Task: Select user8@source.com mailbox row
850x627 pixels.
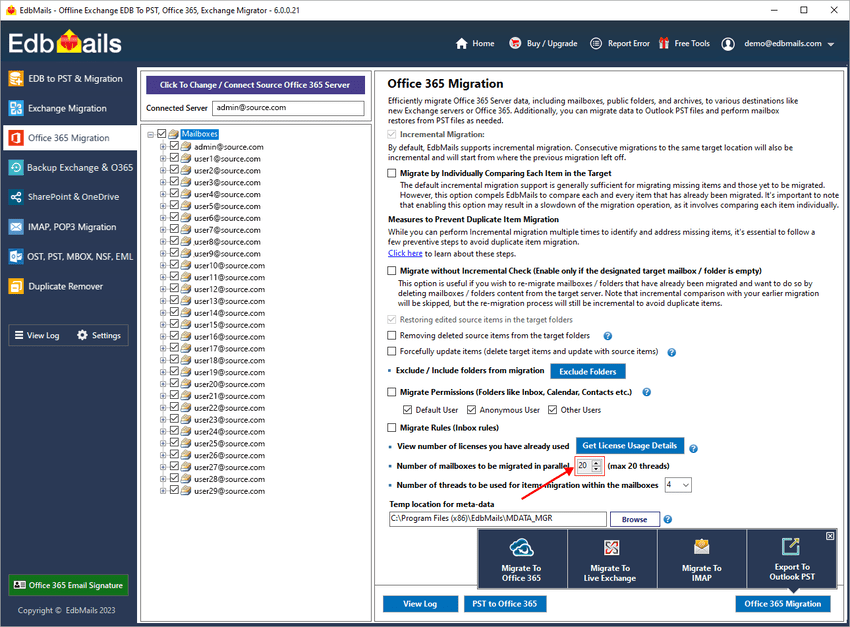Action: pos(227,242)
